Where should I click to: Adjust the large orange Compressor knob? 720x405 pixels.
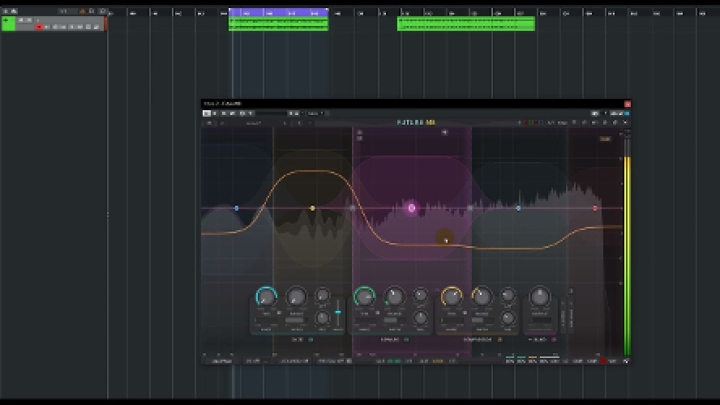click(x=452, y=297)
